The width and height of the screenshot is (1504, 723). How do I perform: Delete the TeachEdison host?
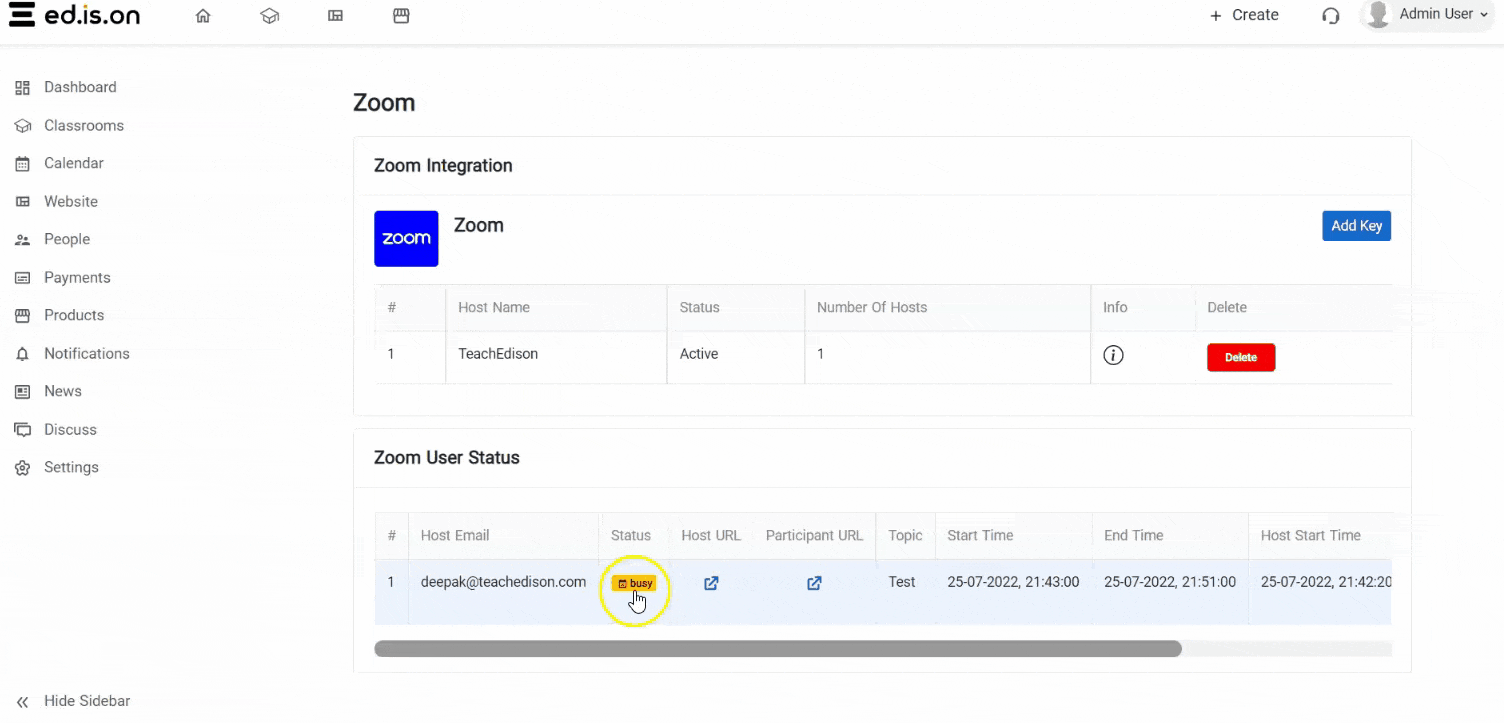click(x=1241, y=357)
